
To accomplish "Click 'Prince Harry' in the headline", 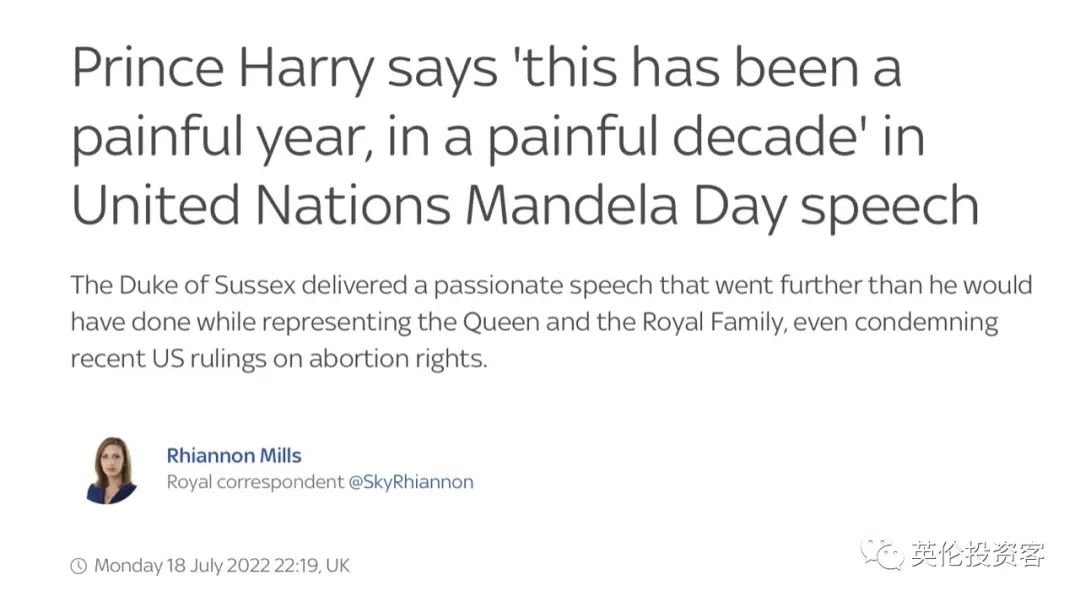I will click(222, 70).
